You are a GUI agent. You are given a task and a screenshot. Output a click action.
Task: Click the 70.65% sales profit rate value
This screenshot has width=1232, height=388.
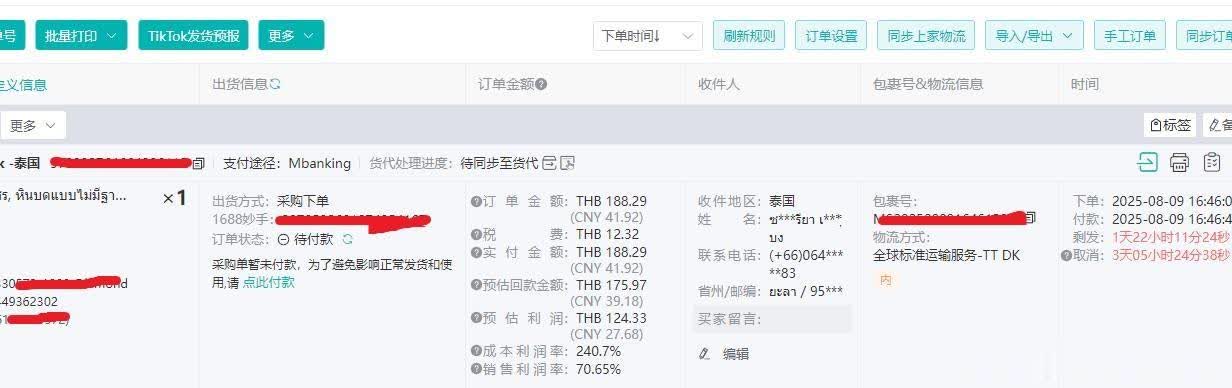click(598, 369)
